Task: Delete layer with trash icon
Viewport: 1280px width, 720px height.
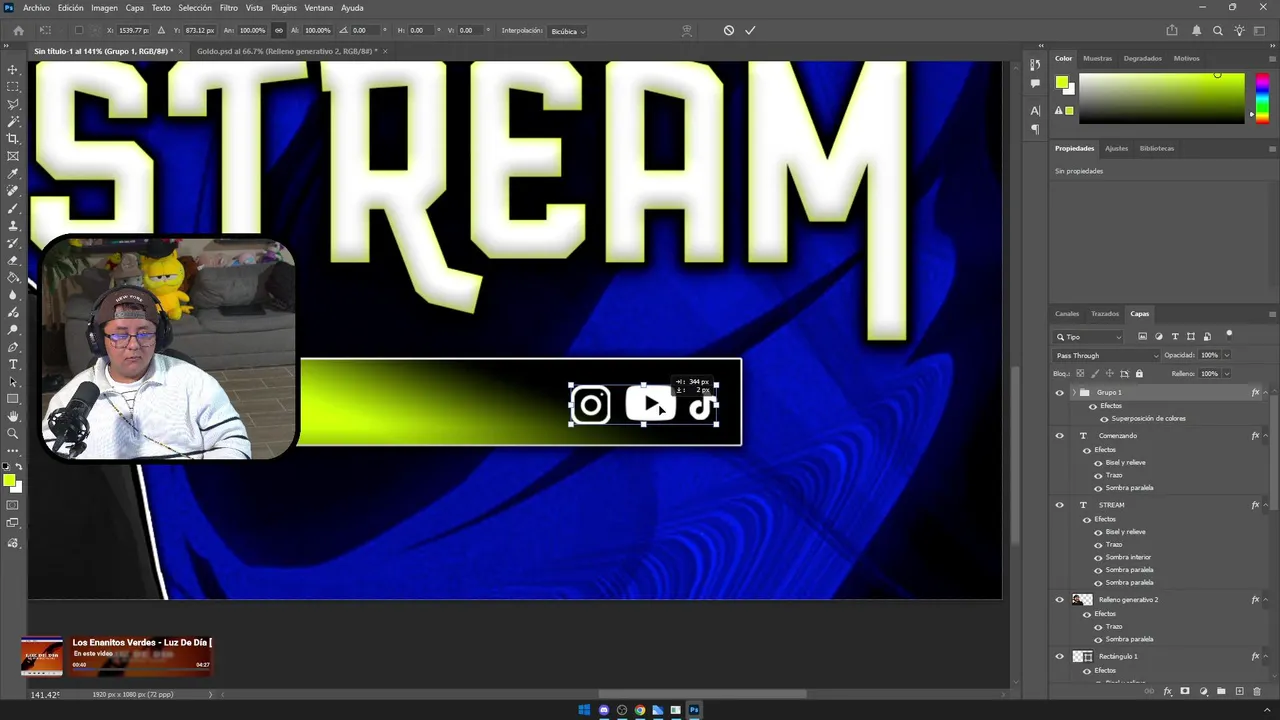Action: click(1257, 691)
